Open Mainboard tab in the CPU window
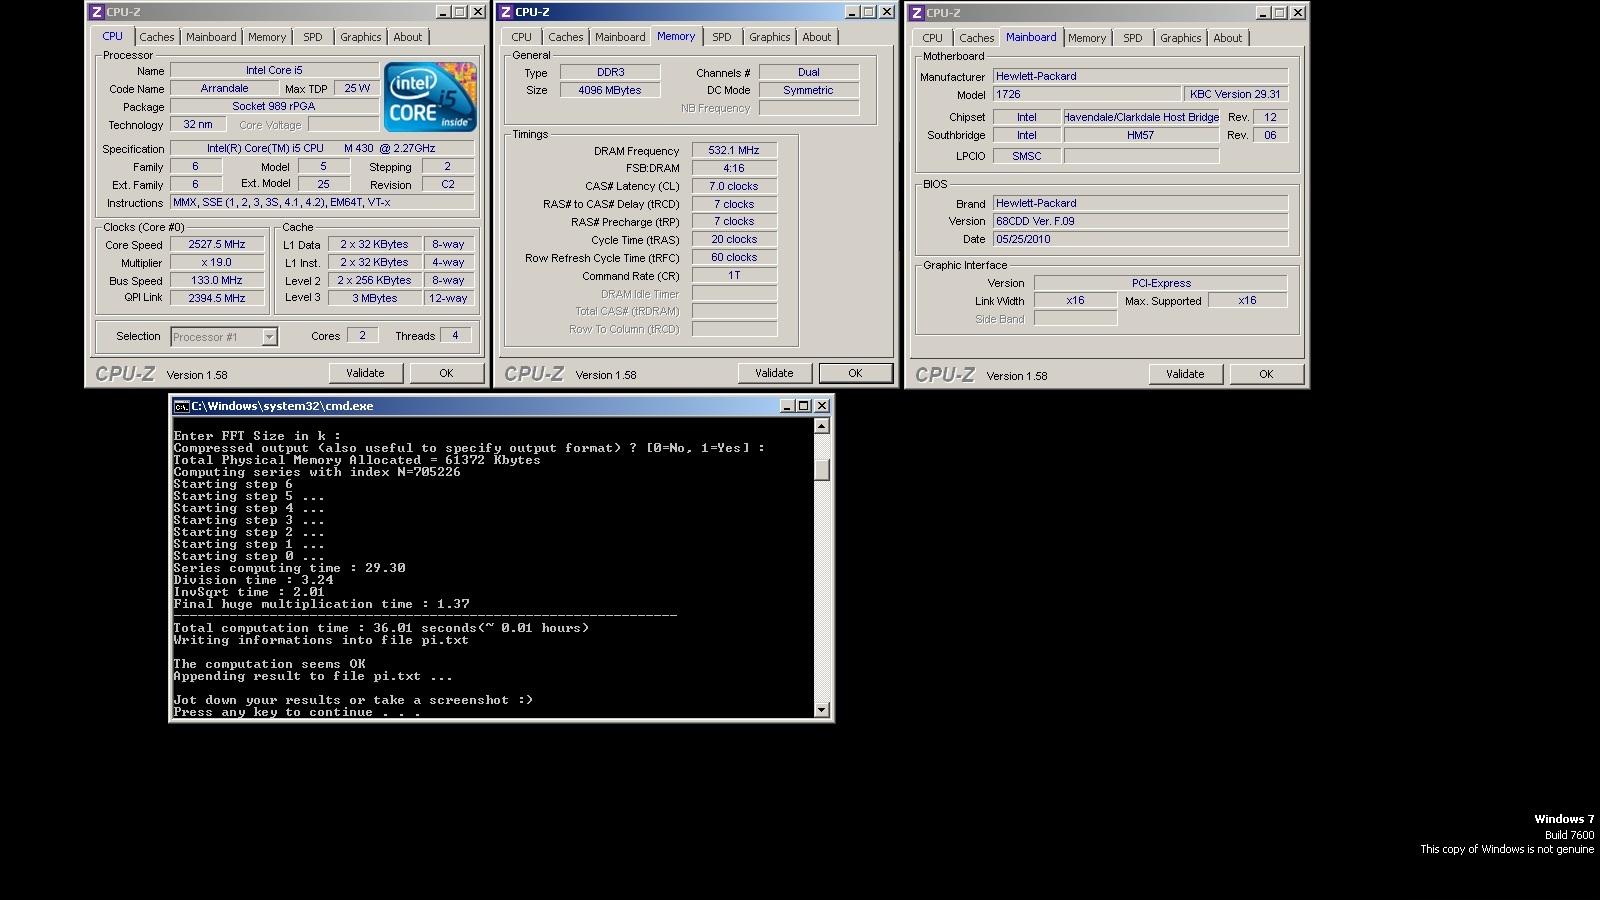 pyautogui.click(x=211, y=37)
